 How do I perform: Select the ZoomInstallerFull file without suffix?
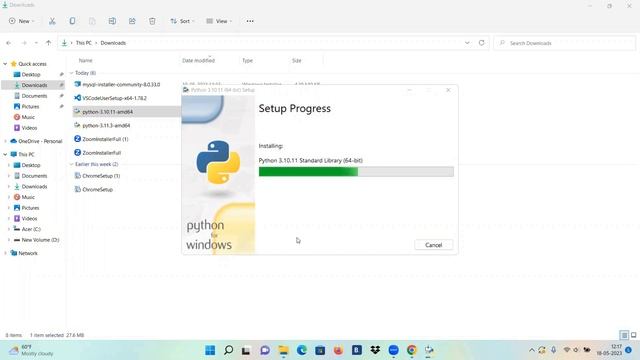point(98,153)
